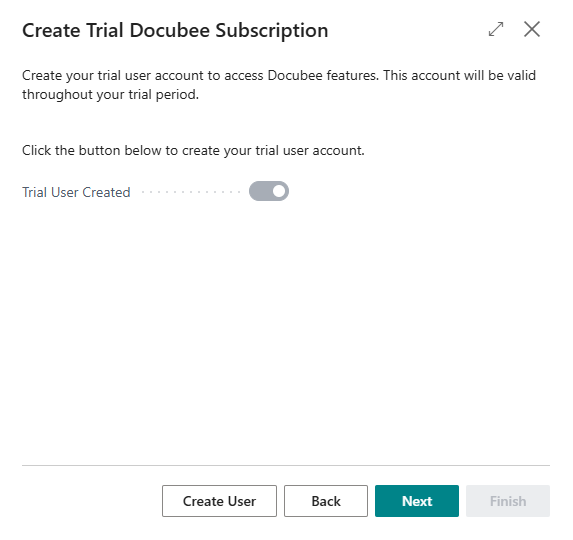
Task: Click the separator line above the wizard buttons
Action: pos(286,465)
